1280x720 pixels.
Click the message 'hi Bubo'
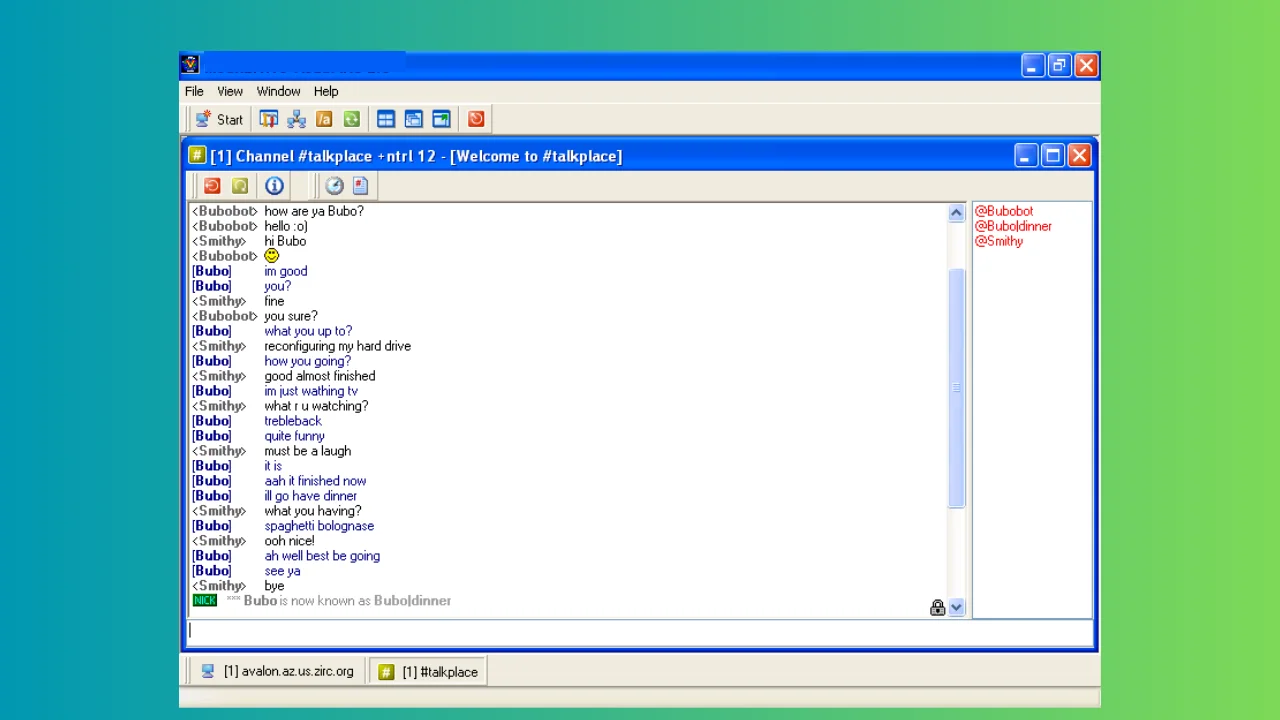point(285,241)
